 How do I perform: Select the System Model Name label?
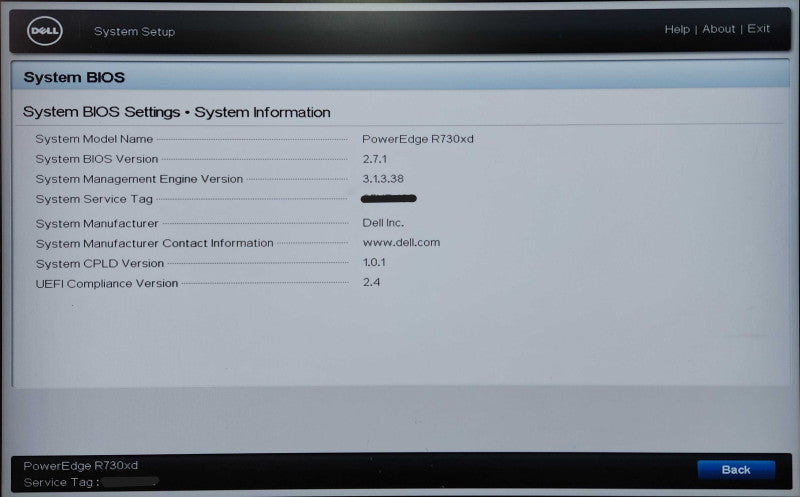(94, 139)
